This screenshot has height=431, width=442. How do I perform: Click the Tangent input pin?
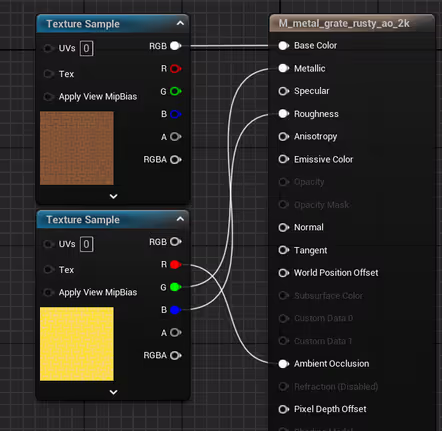pyautogui.click(x=284, y=250)
